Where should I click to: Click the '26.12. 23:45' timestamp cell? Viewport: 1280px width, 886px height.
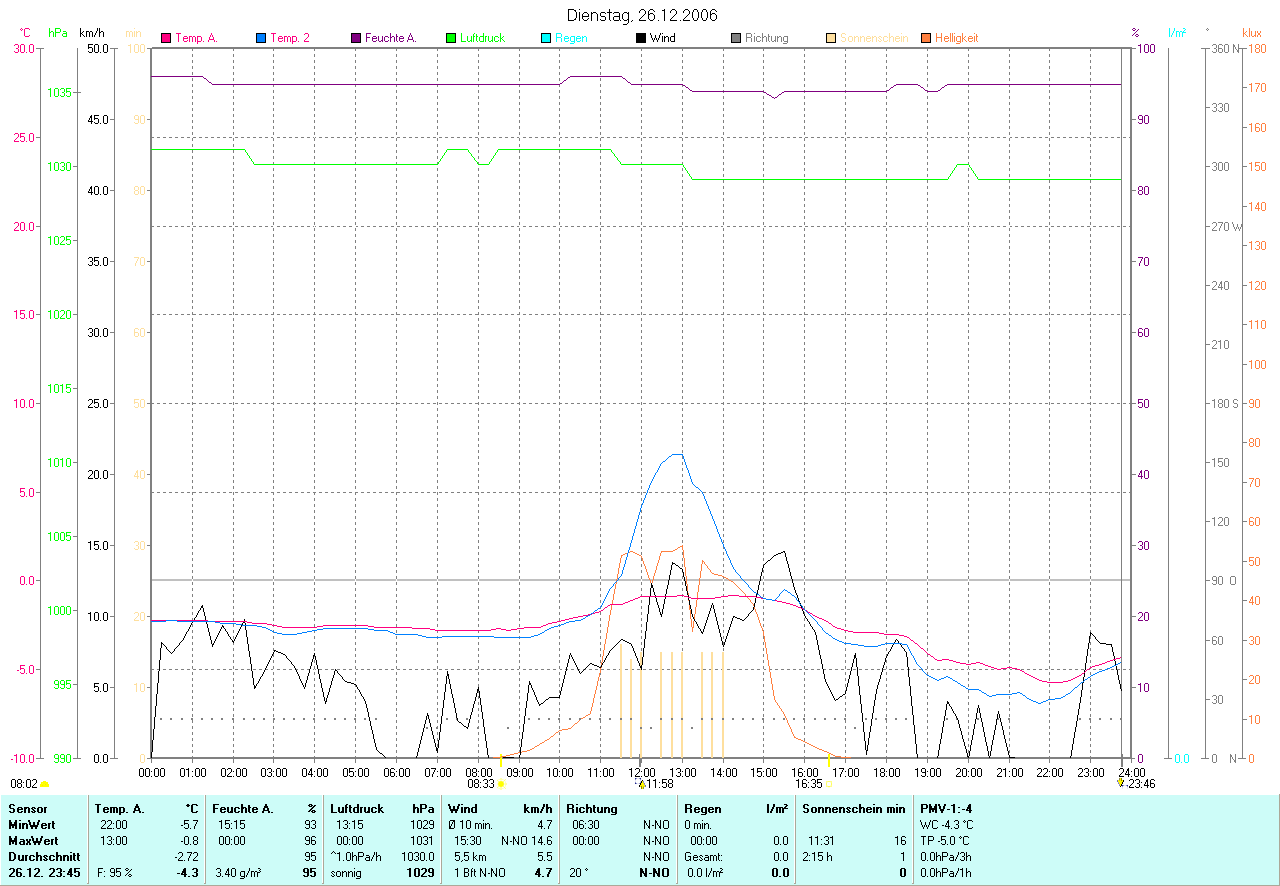coord(44,873)
